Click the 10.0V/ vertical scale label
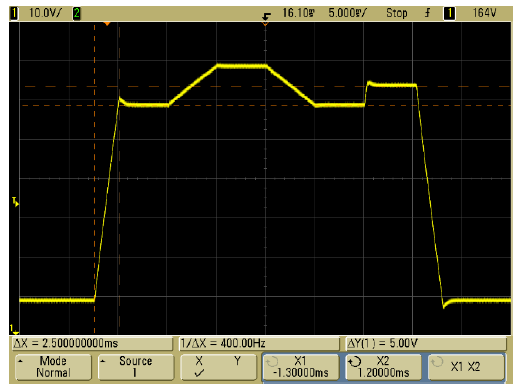 pos(45,13)
